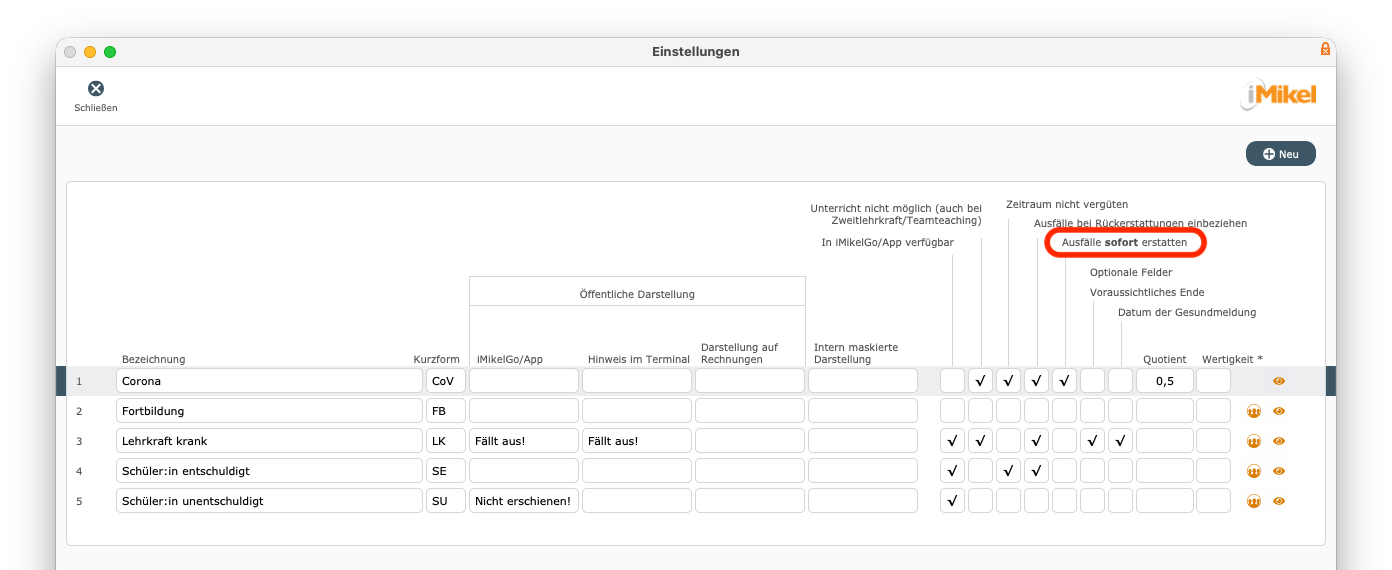This screenshot has height=570, width=1392.
Task: Uncheck 'Zeitraum nicht vergüten' for Schüler:in entschuldigt
Action: 1008,471
